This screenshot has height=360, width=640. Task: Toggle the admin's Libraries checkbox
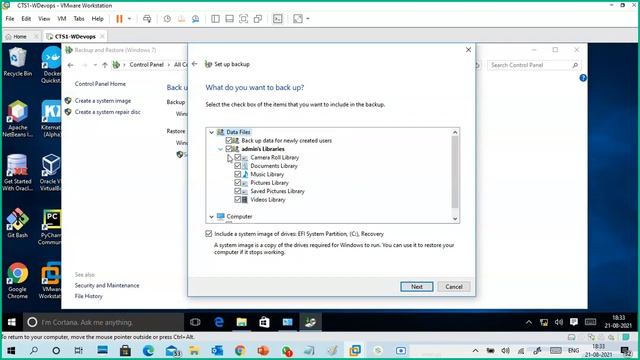point(229,149)
